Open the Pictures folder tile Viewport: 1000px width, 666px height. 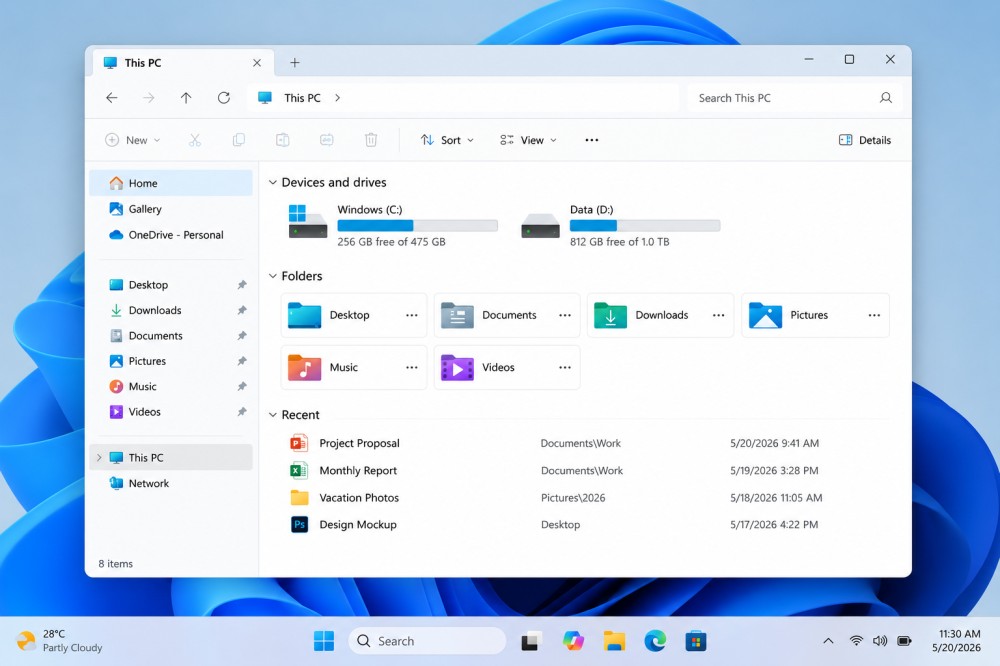point(815,315)
